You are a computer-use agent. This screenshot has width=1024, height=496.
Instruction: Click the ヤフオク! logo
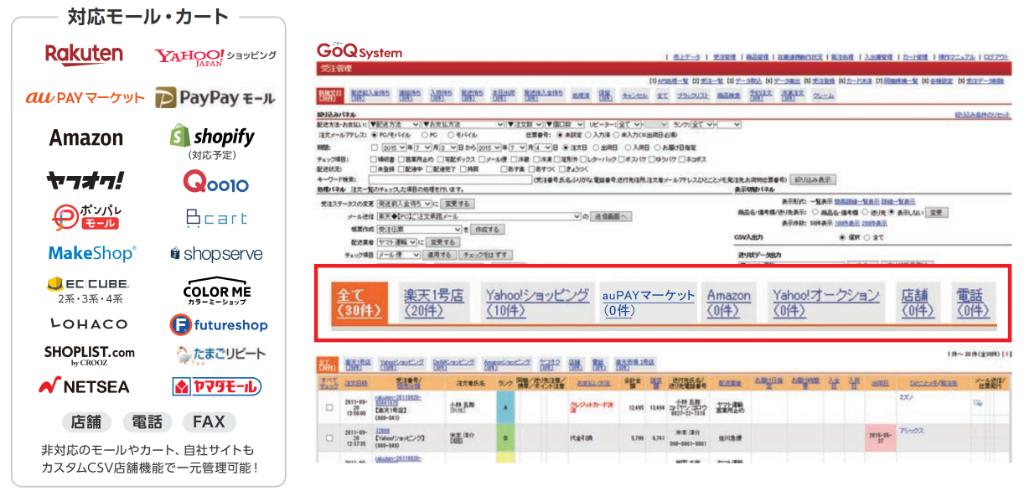click(85, 180)
